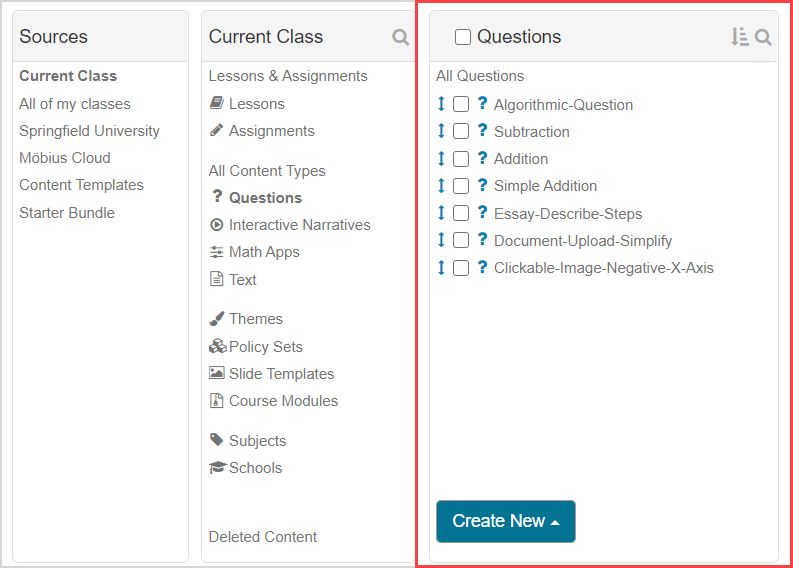Viewport: 793px width, 568px height.
Task: Select the Document-Upload-Simplify checkbox
Action: click(x=461, y=240)
